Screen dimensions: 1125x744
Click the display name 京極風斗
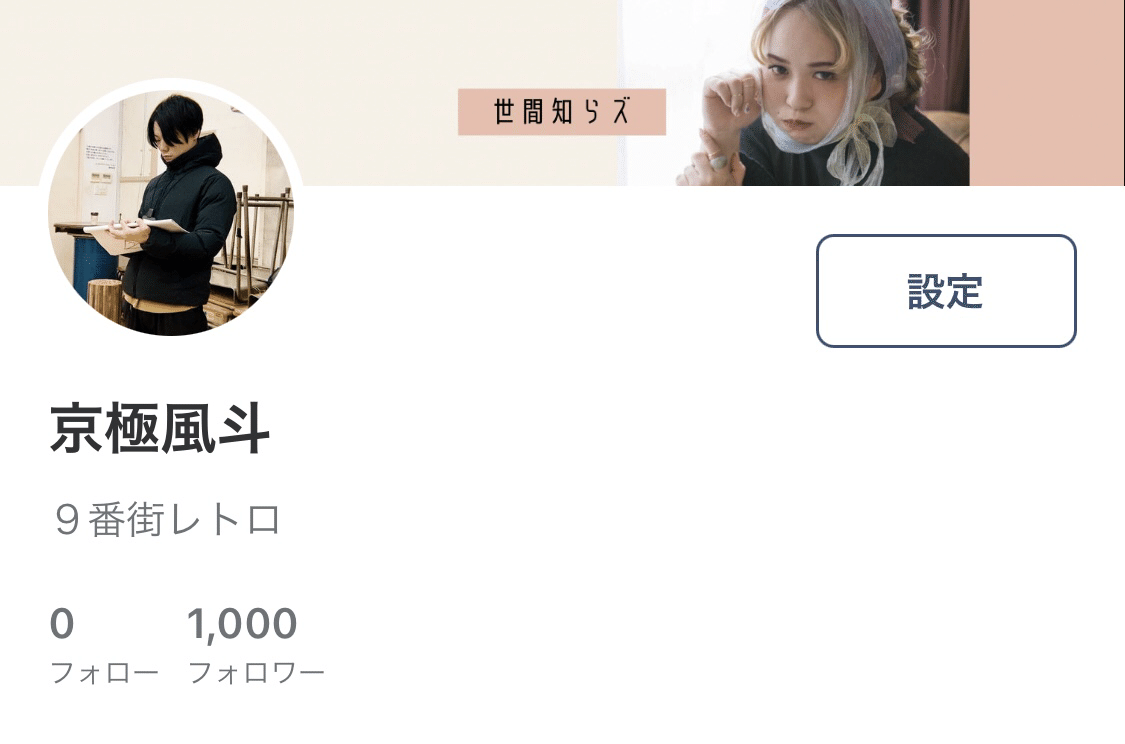pos(159,429)
